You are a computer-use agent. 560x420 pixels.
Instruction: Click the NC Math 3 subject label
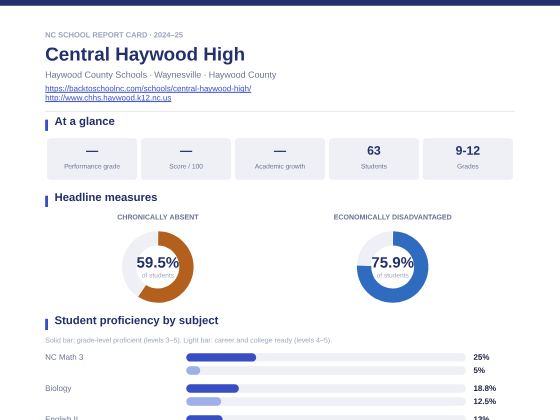(64, 357)
